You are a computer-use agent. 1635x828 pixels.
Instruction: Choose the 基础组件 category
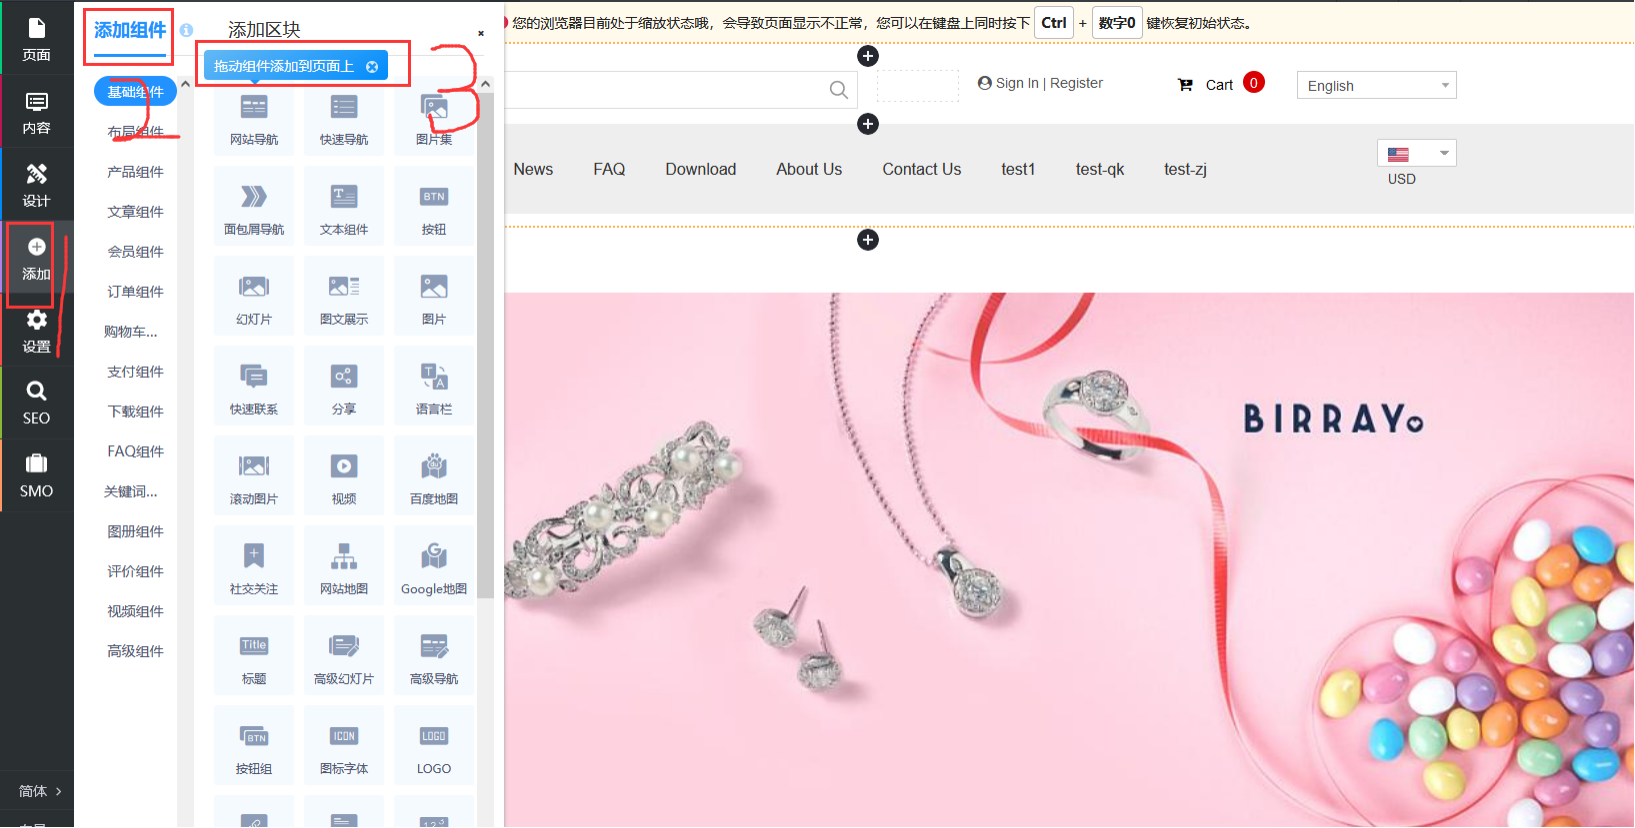(x=135, y=91)
